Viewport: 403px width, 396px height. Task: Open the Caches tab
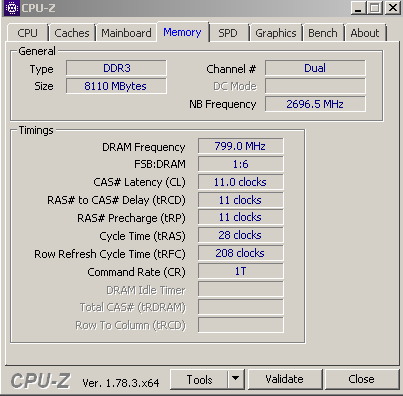click(72, 33)
